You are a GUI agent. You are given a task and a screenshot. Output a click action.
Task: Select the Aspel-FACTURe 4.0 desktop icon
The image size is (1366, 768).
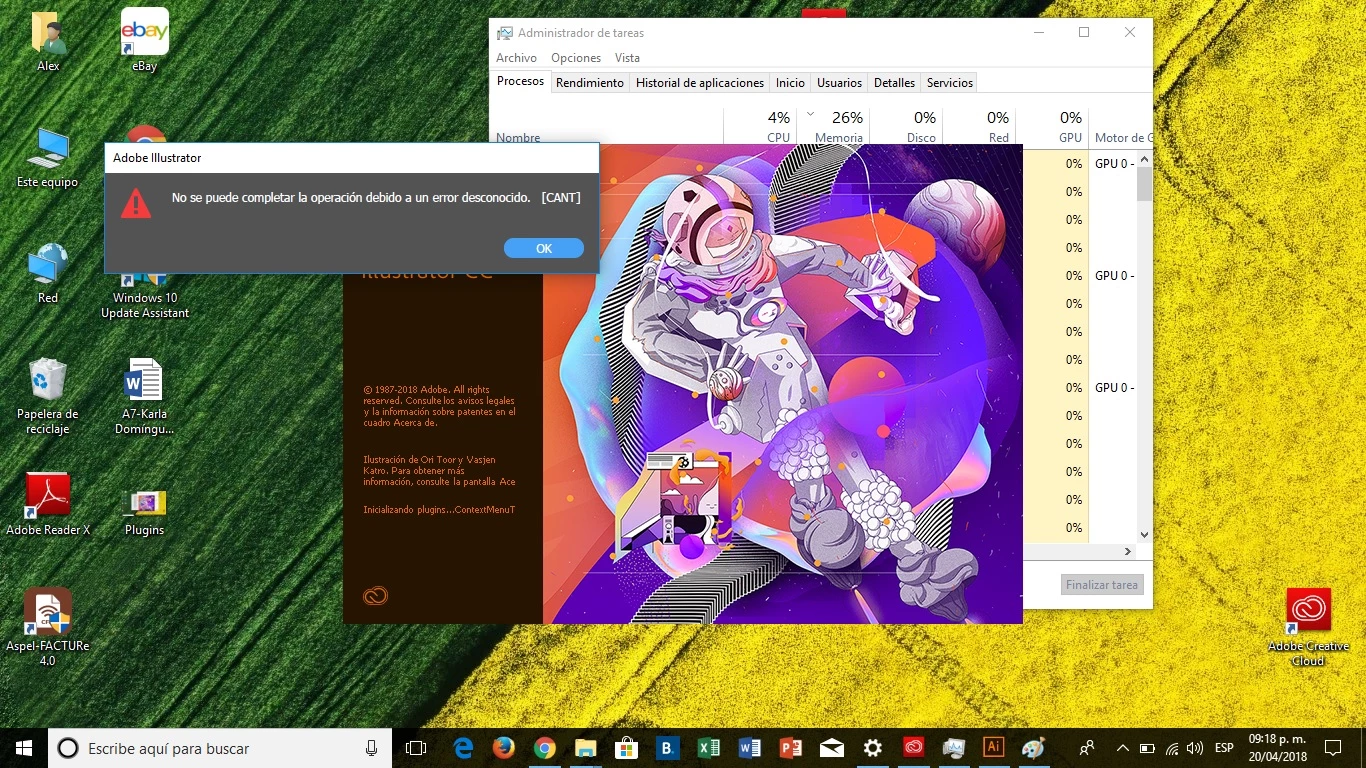coord(48,627)
